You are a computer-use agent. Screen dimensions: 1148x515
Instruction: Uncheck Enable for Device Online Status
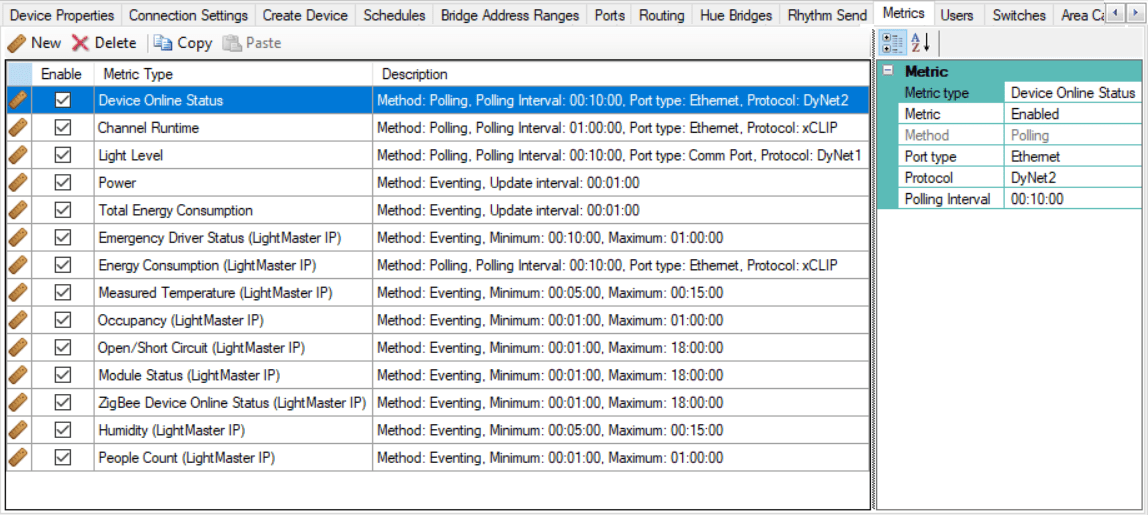pos(63,100)
